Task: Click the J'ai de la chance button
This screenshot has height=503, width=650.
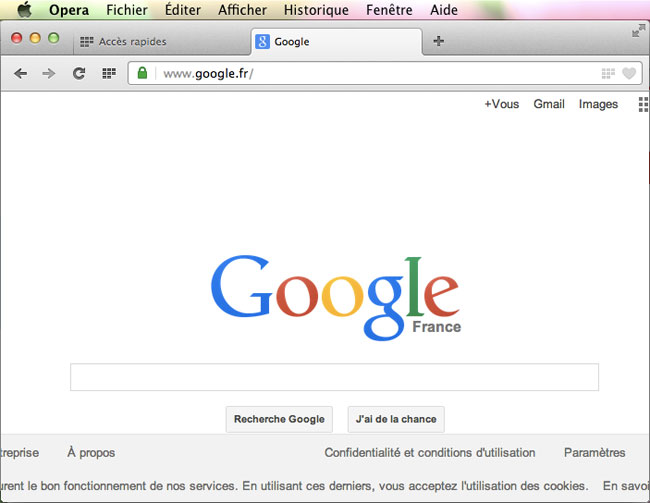Action: coord(396,419)
